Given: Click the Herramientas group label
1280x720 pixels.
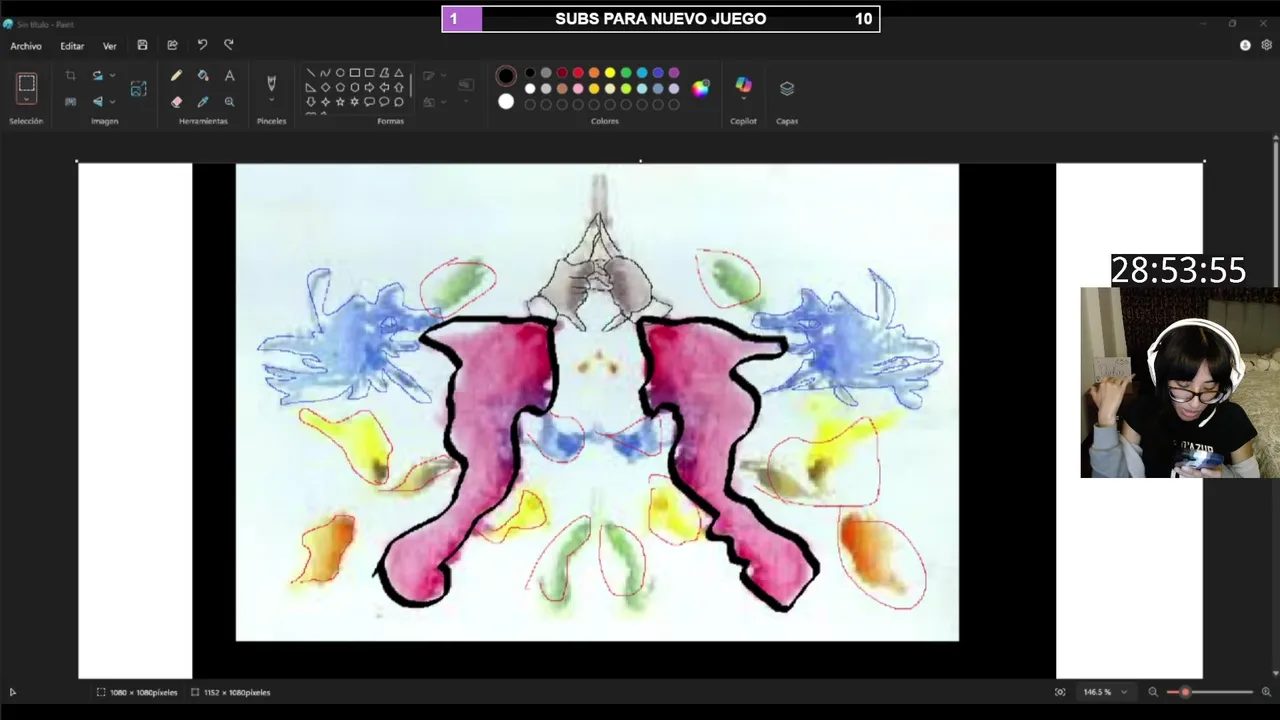Looking at the screenshot, I should 203,121.
